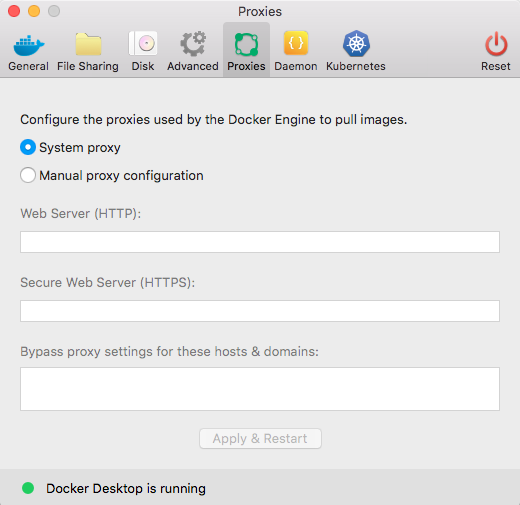Image resolution: width=520 pixels, height=505 pixels.
Task: Click the Proxies window title text
Action: click(x=260, y=12)
